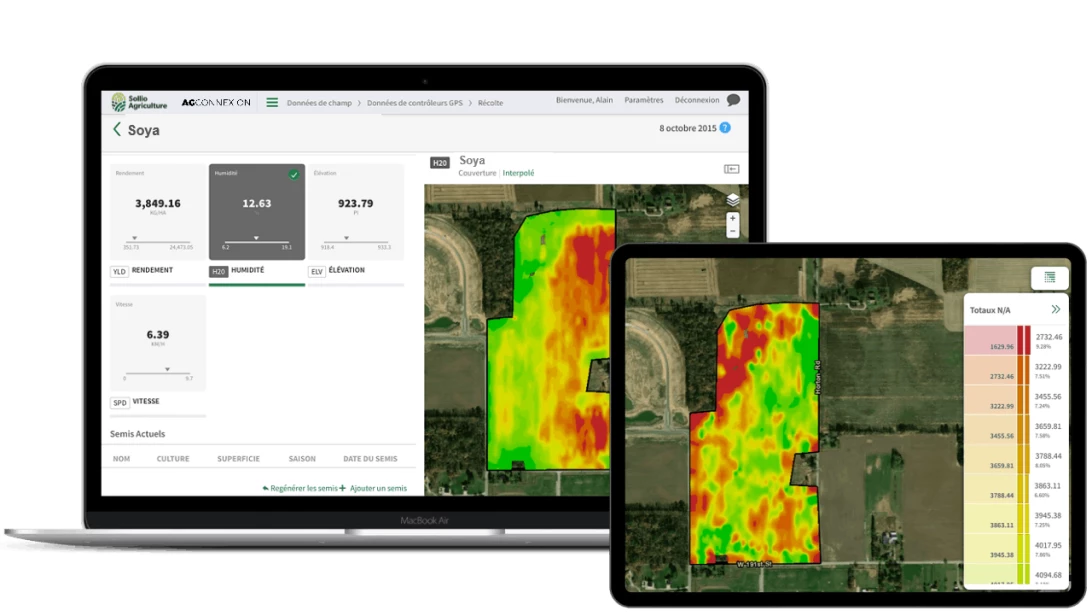Viewport: 1092px width, 612px height.
Task: Sort table by CULTURE column
Action: pyautogui.click(x=173, y=459)
